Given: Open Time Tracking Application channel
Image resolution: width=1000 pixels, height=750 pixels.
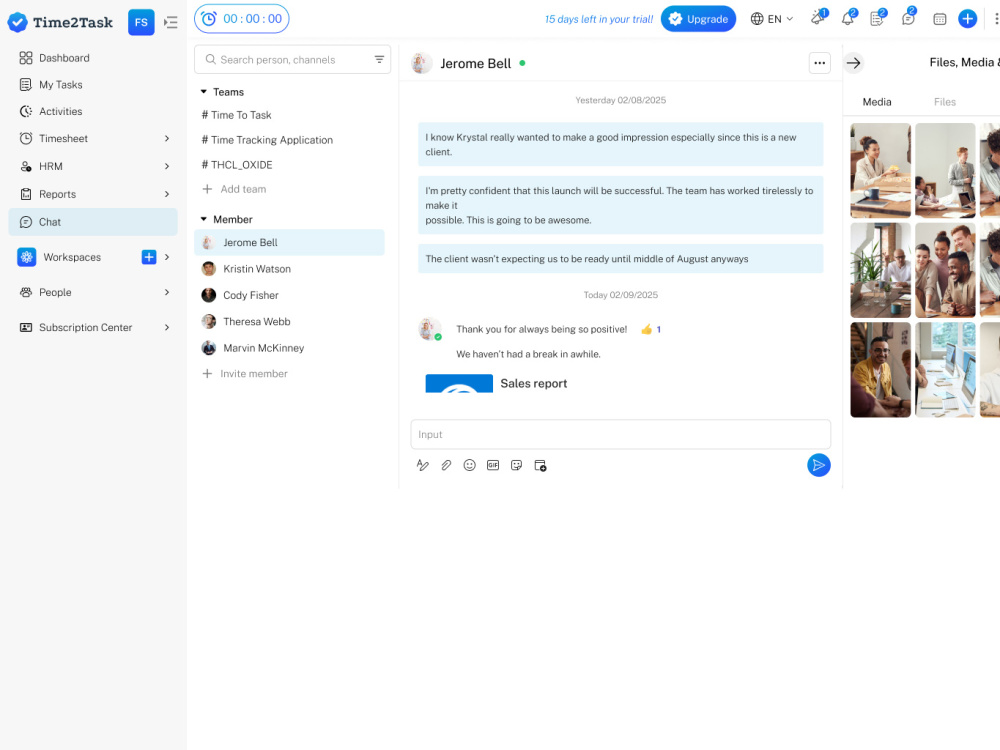Looking at the screenshot, I should 267,140.
